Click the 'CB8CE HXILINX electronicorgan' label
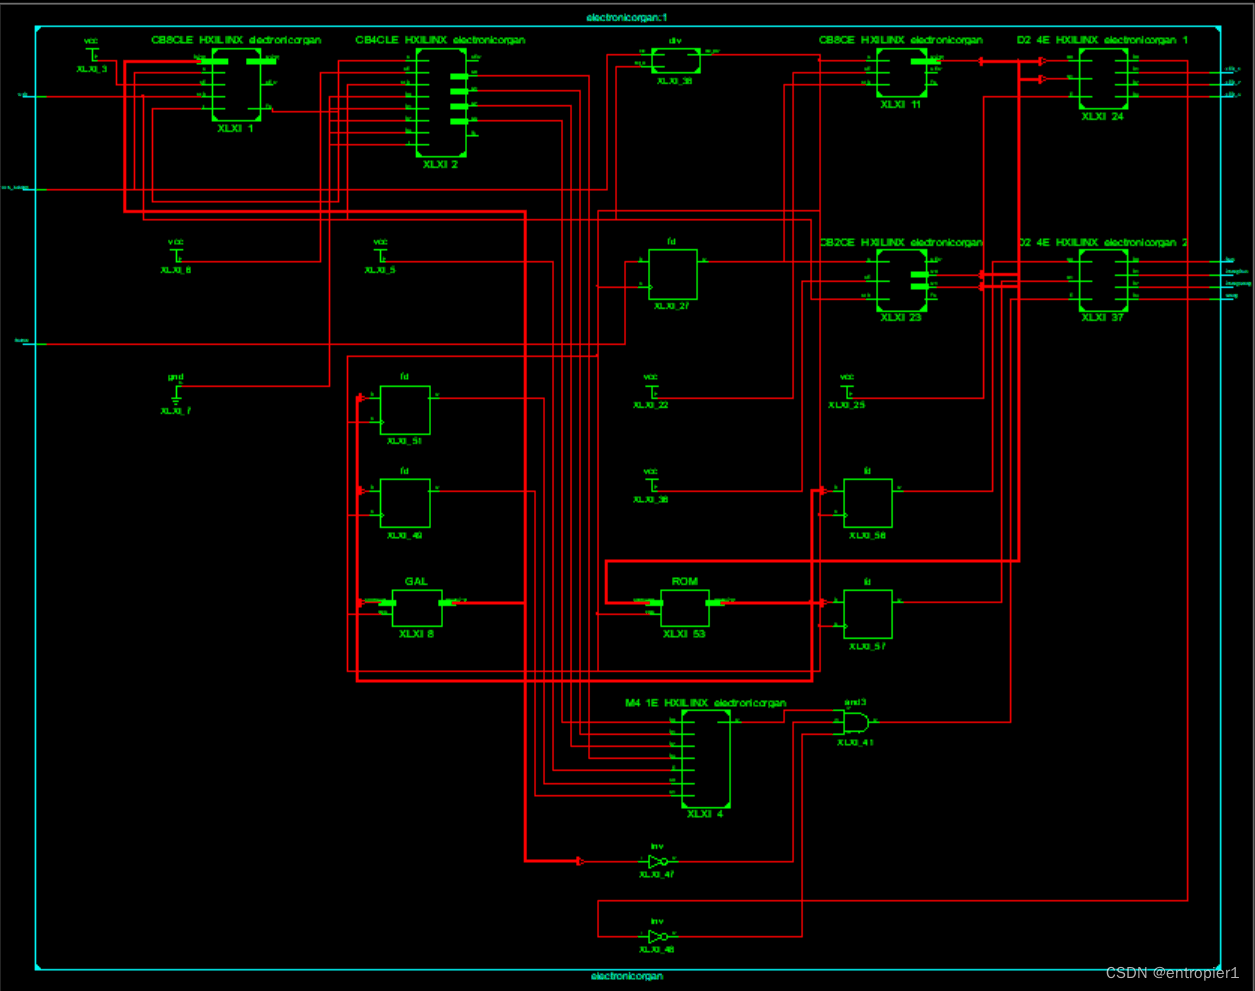Viewport: 1255px width, 991px height. 901,40
